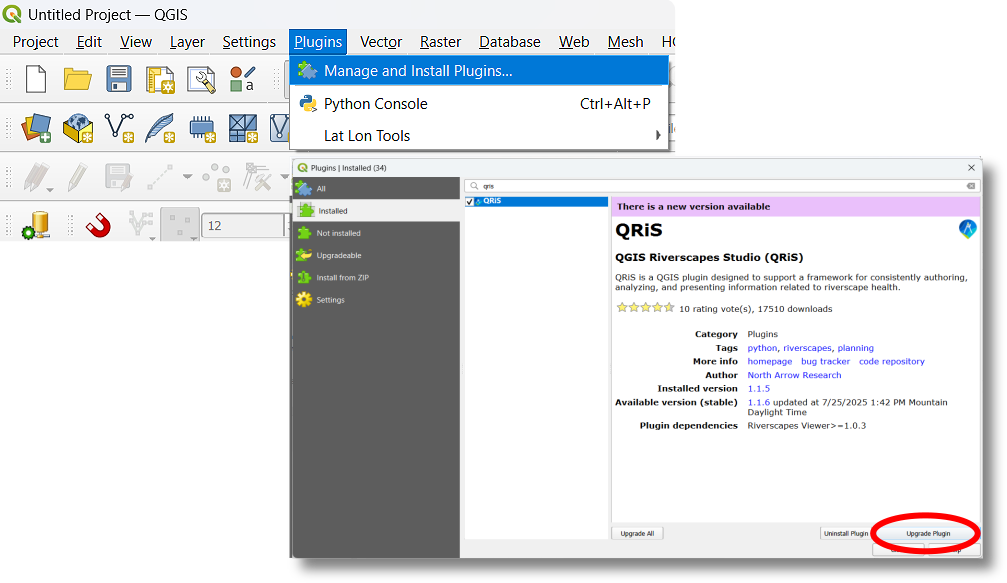Open the new print layout icon

coord(160,80)
